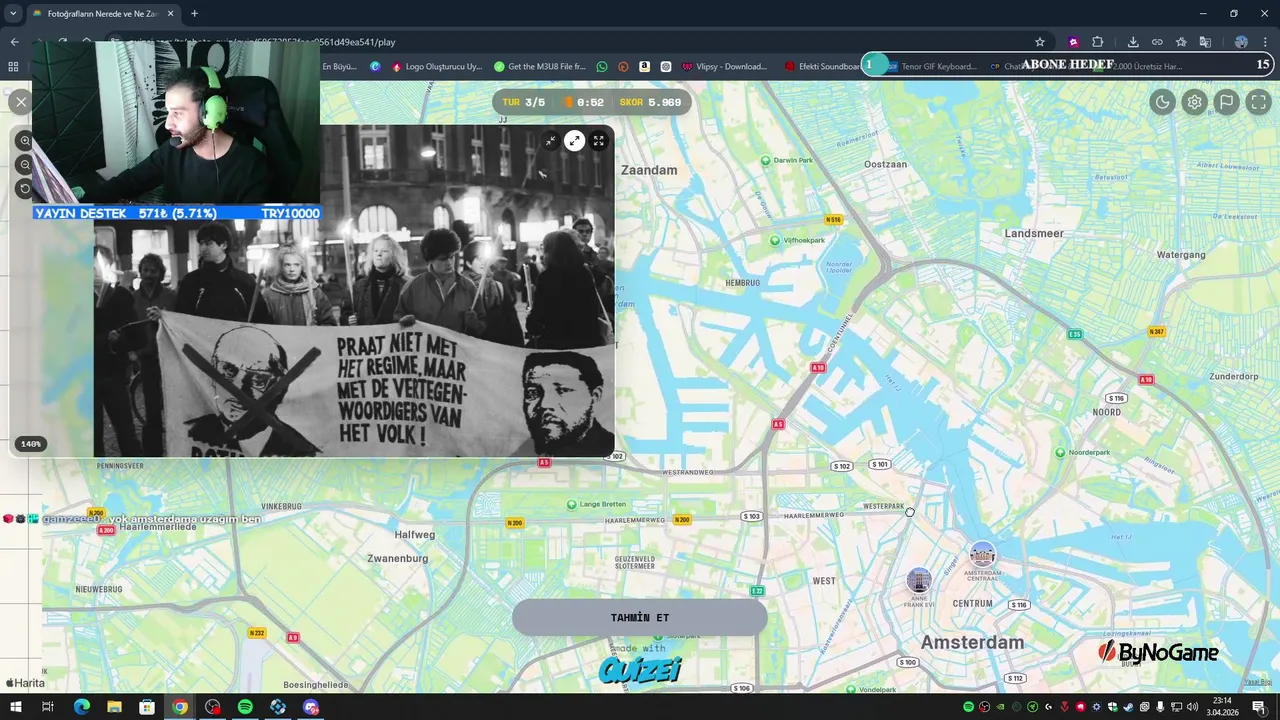Click the Amsterdam Centraal station marker
Image resolution: width=1280 pixels, height=720 pixels.
983,554
